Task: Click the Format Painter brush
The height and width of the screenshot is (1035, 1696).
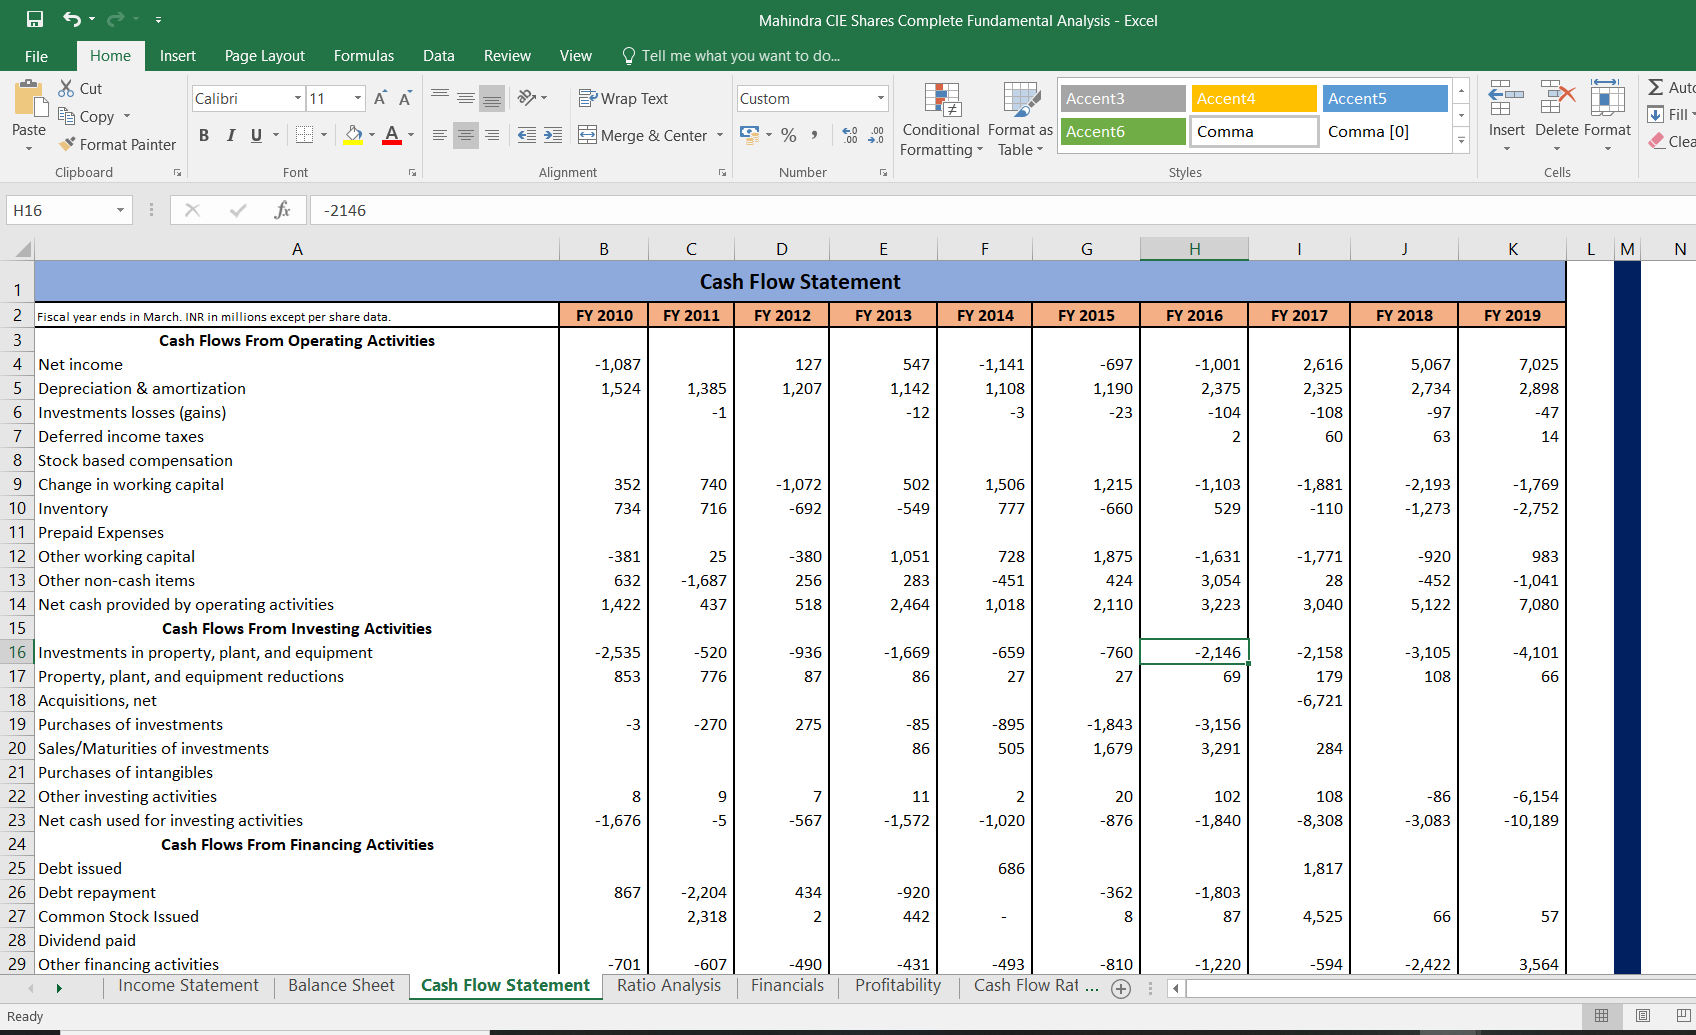Action: coord(117,145)
